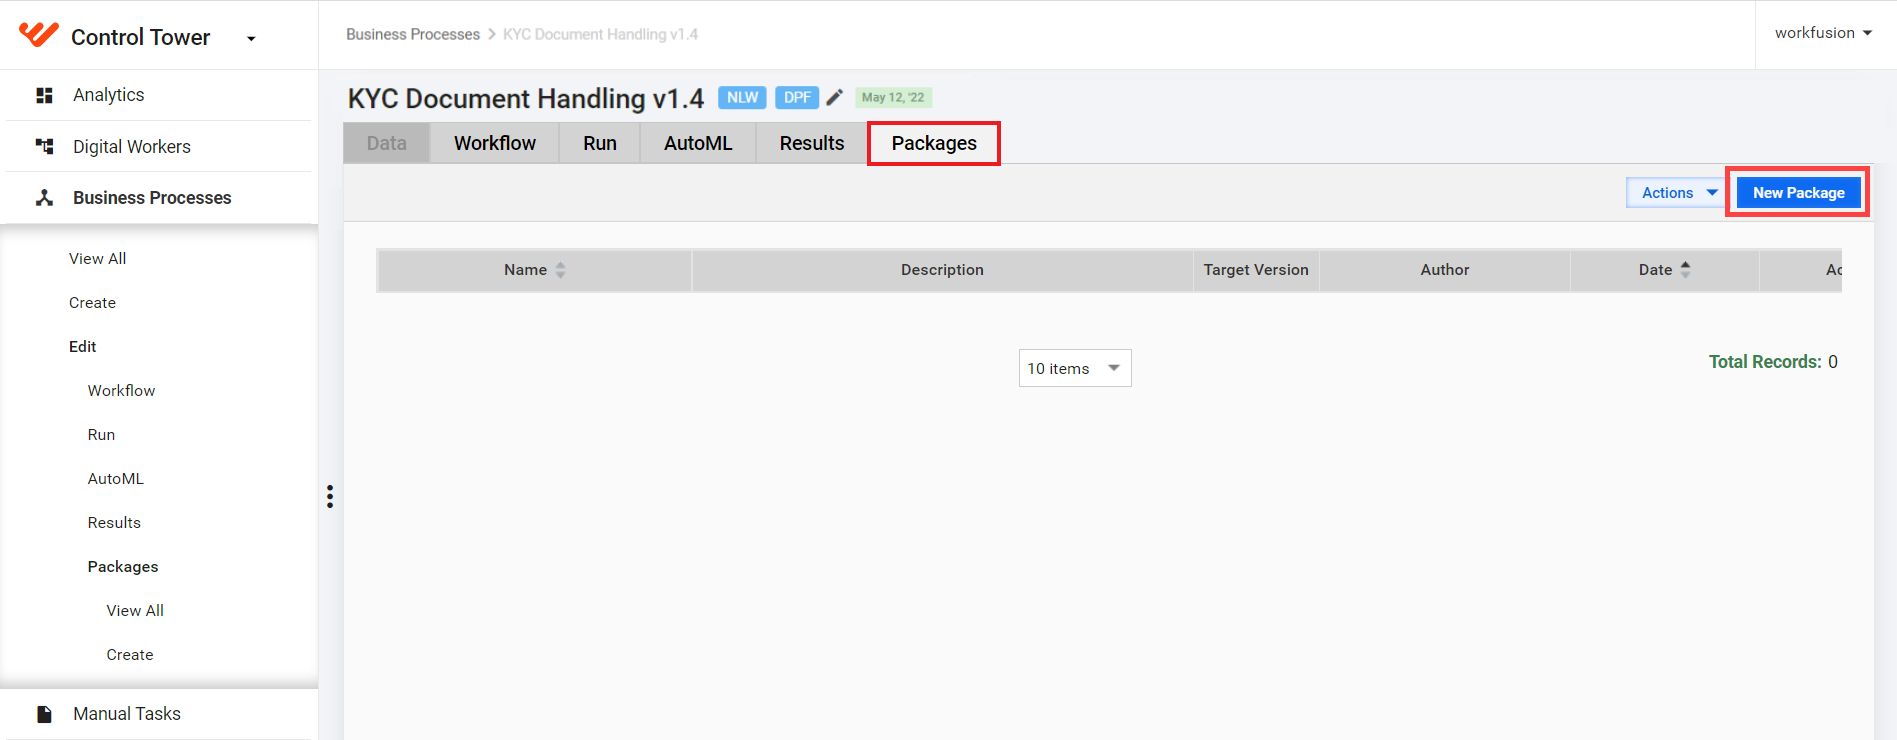The width and height of the screenshot is (1897, 740).
Task: Click the Digital Workers icon
Action: pos(44,146)
